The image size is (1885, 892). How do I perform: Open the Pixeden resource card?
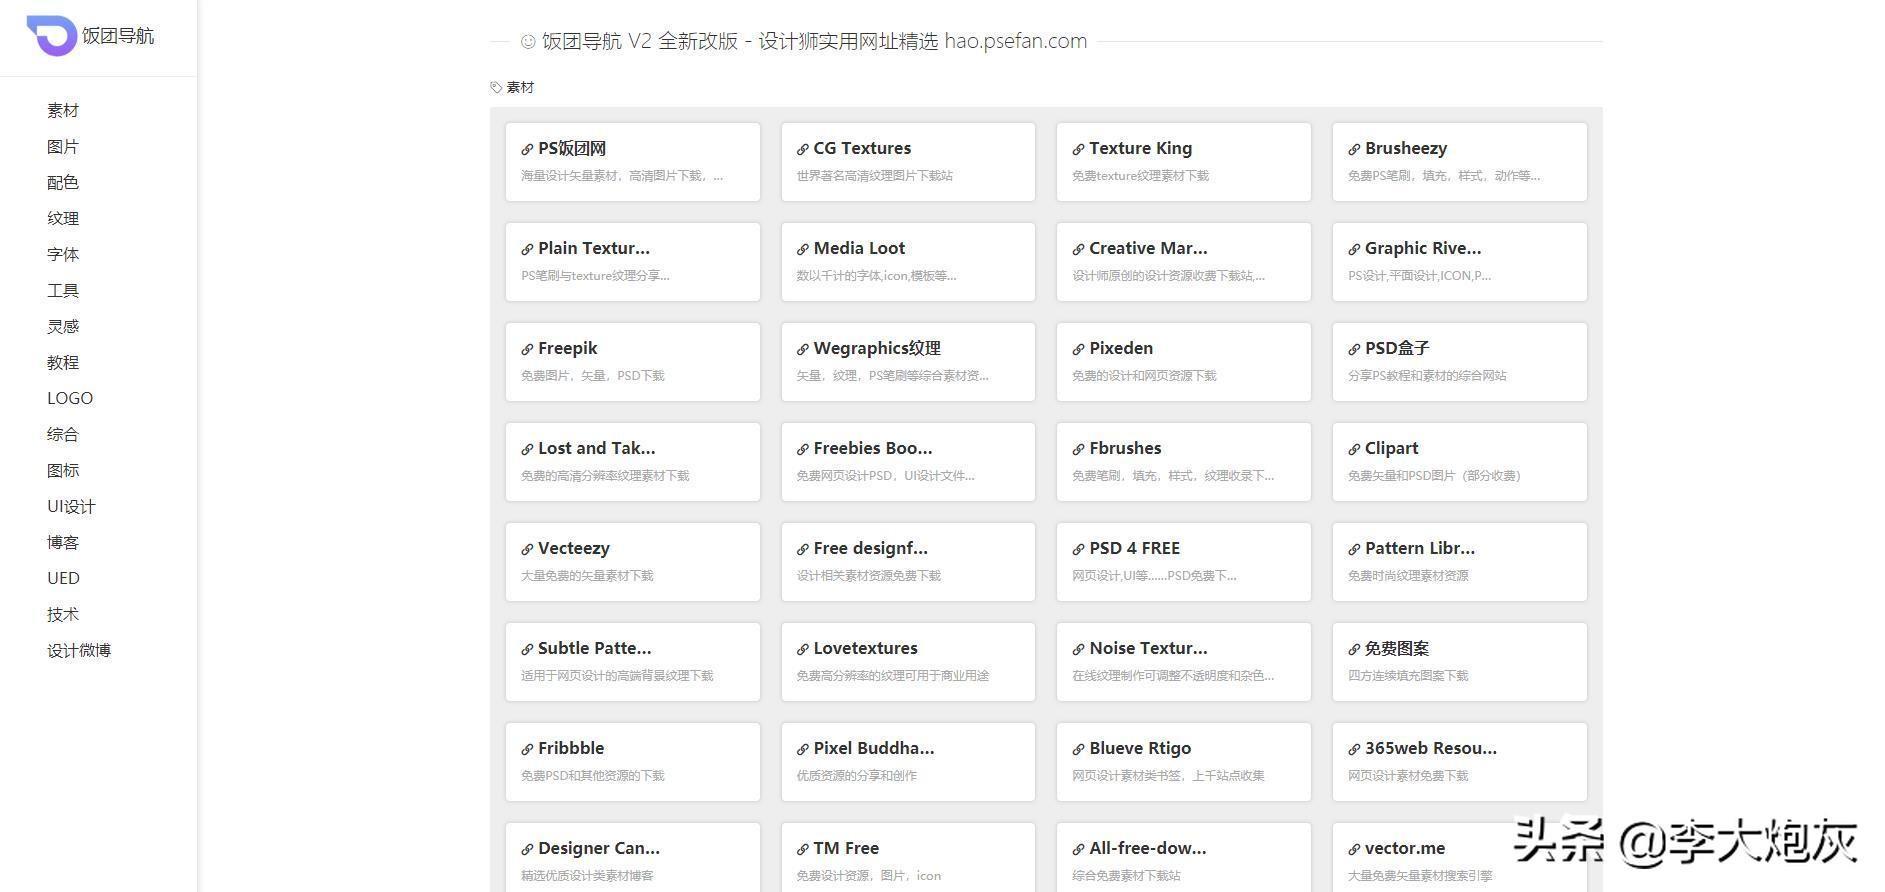click(1183, 361)
